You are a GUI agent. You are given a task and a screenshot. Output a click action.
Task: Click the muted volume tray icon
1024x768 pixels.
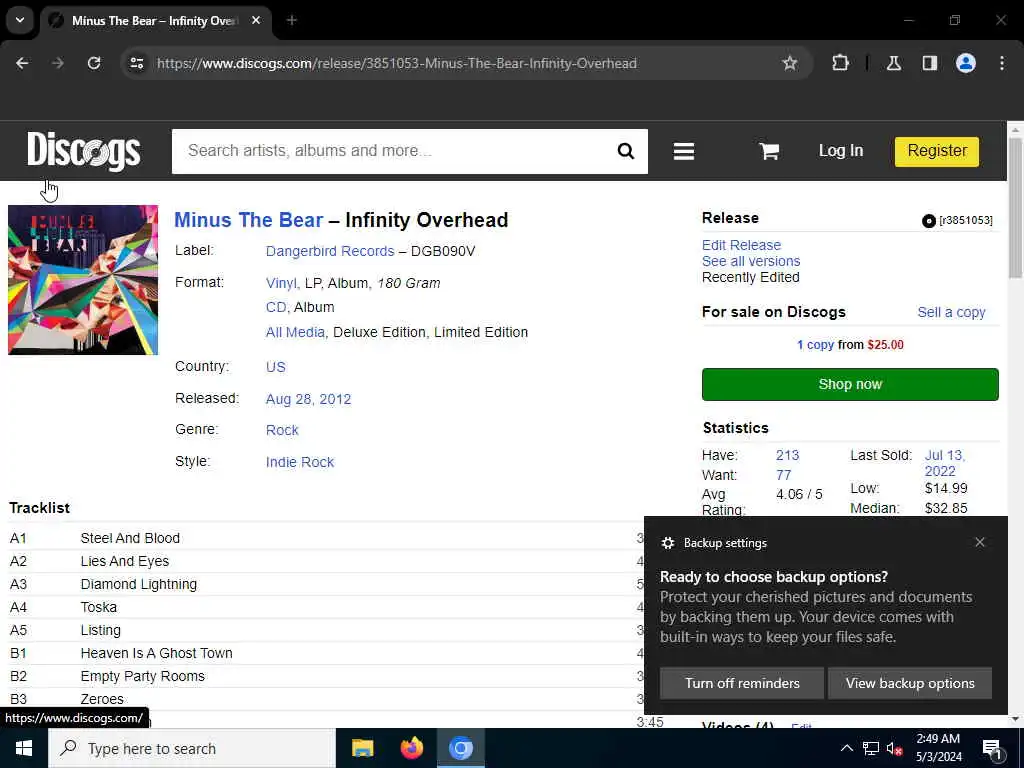pyautogui.click(x=894, y=748)
